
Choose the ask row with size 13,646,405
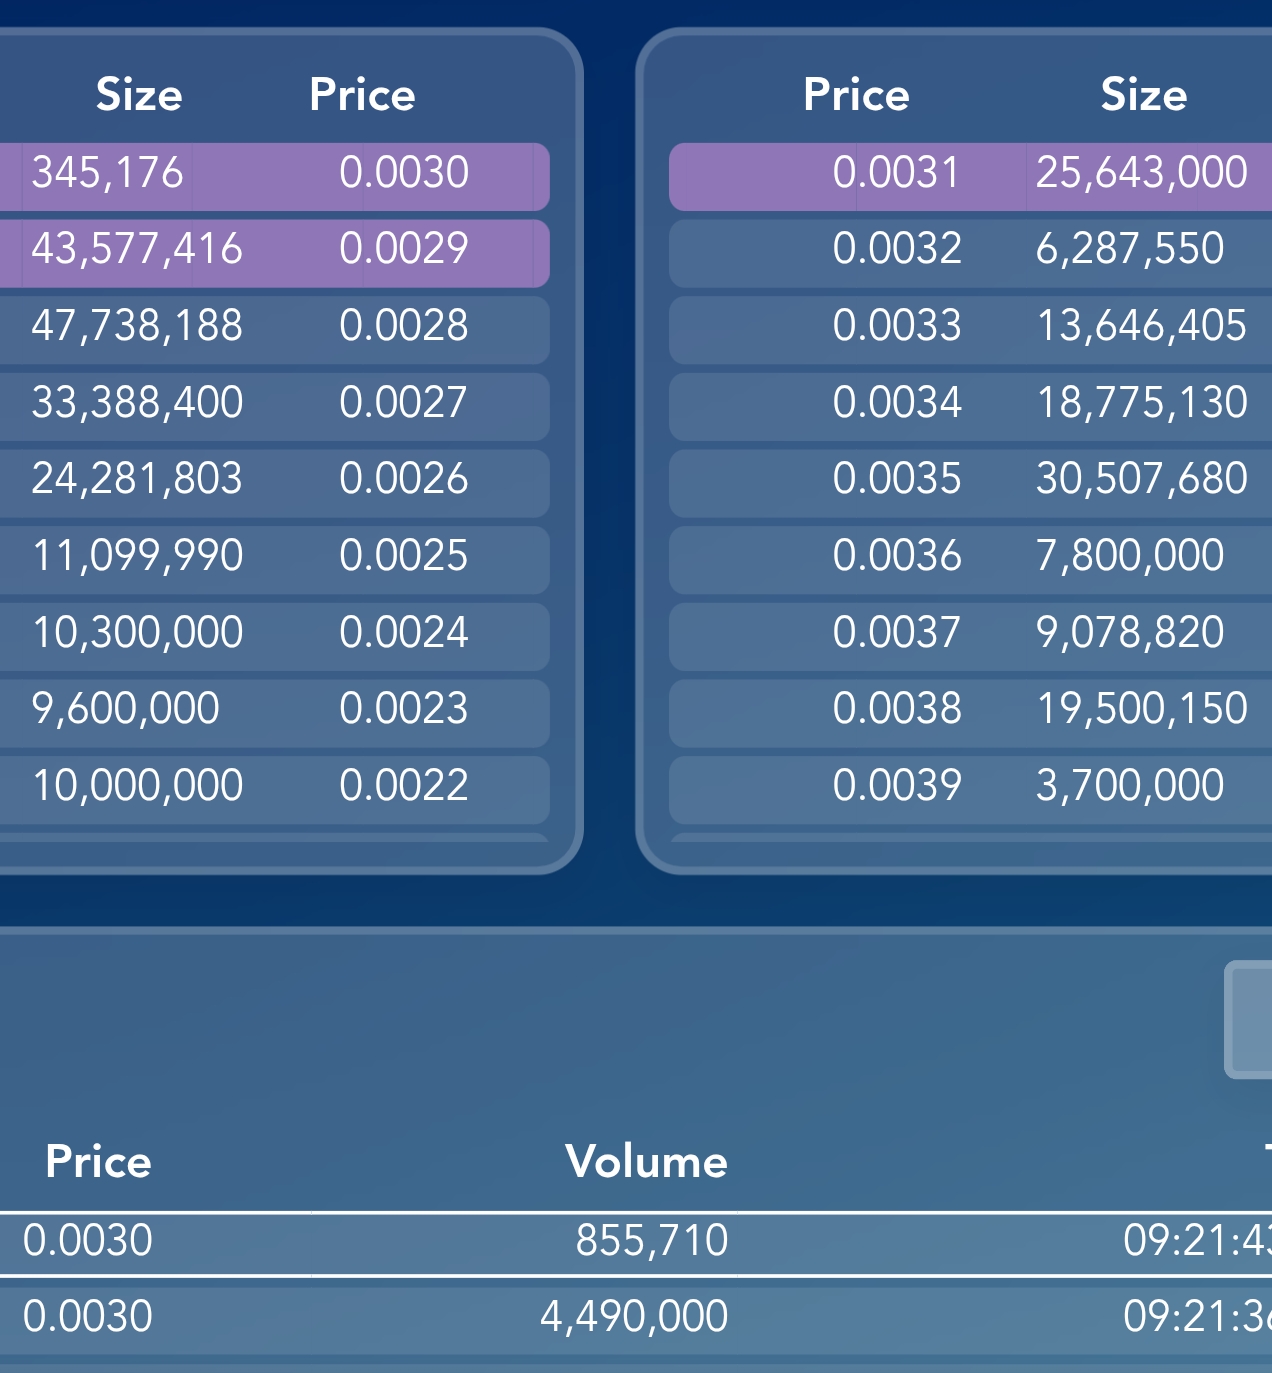tap(970, 330)
